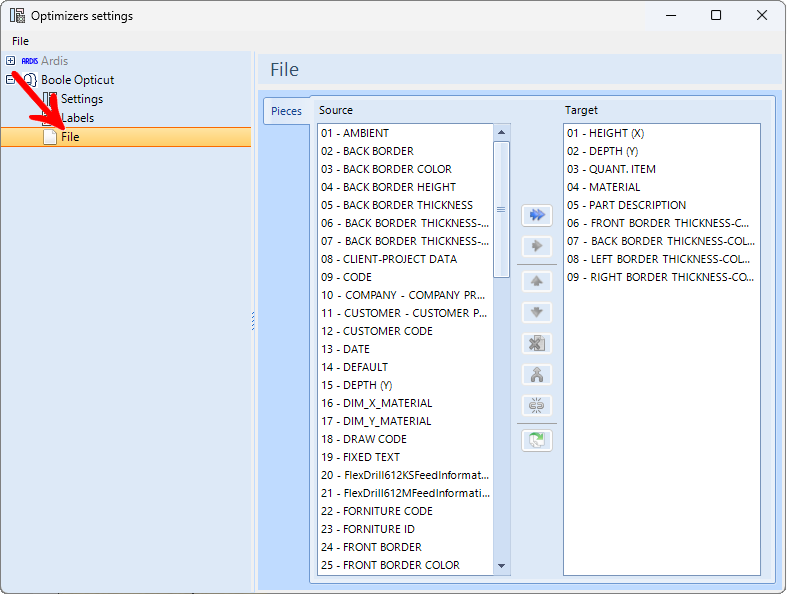Click the Source list scroll-down arrow
Screen dimensions: 789x601
[501, 566]
